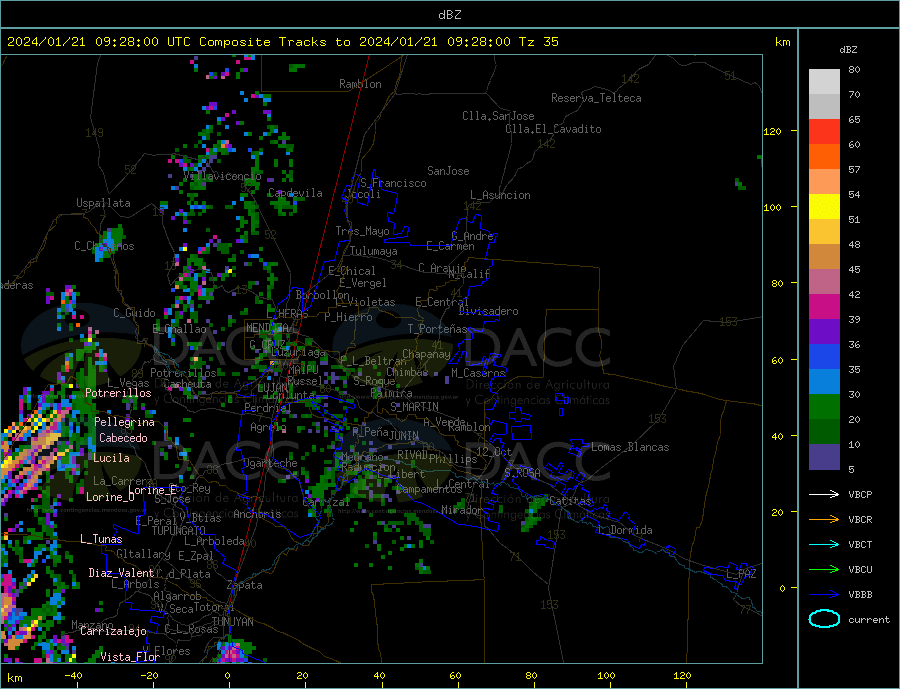Viewport: 900px width, 689px height.
Task: Click the 'S_Francisco' map label
Action: [x=393, y=183]
